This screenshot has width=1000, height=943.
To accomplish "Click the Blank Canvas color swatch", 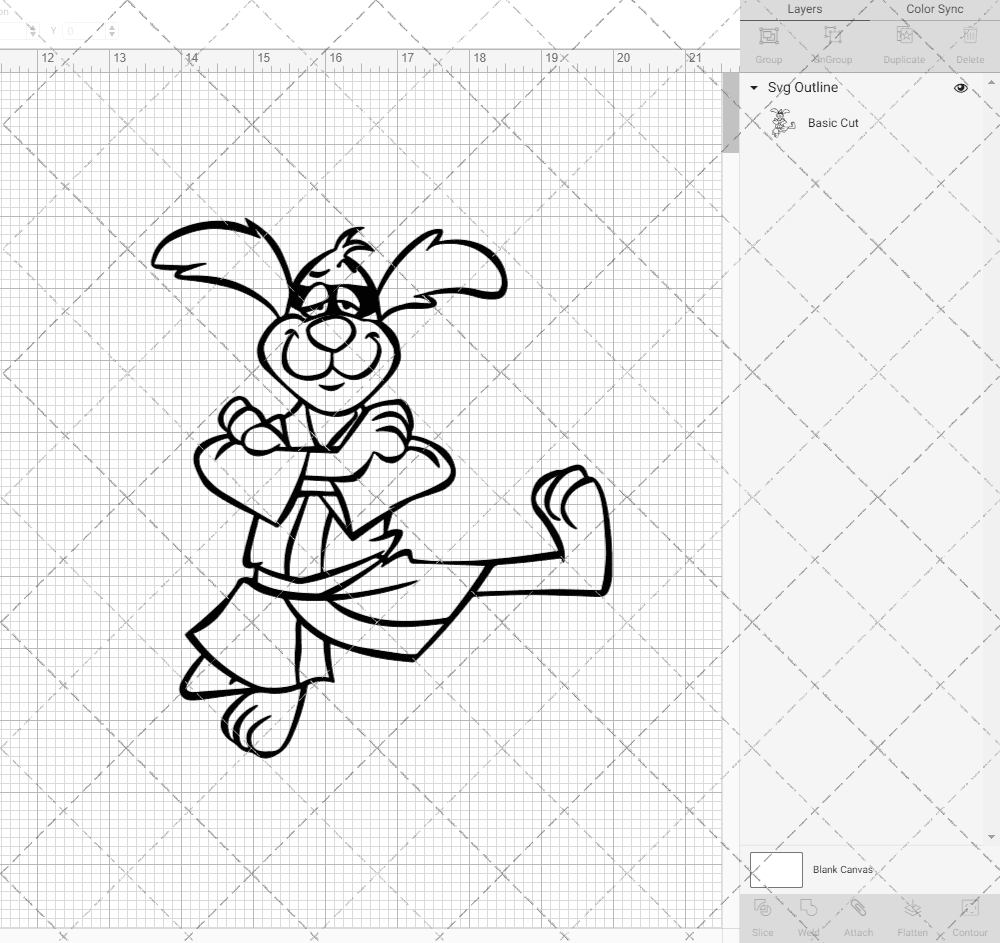I will (x=776, y=870).
